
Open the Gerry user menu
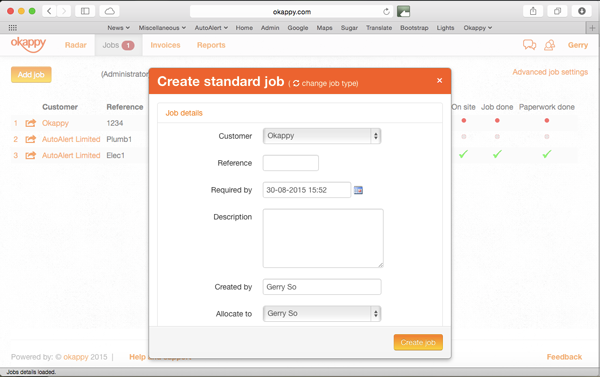pos(578,45)
